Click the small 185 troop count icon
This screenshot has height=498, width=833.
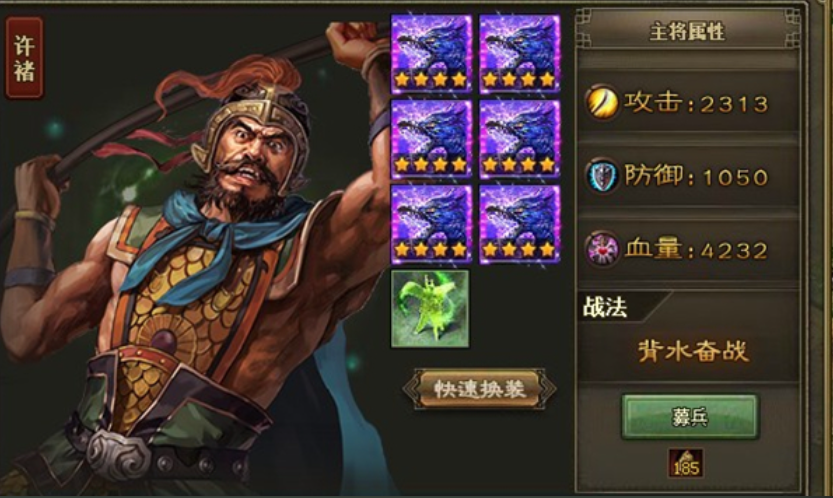[686, 463]
